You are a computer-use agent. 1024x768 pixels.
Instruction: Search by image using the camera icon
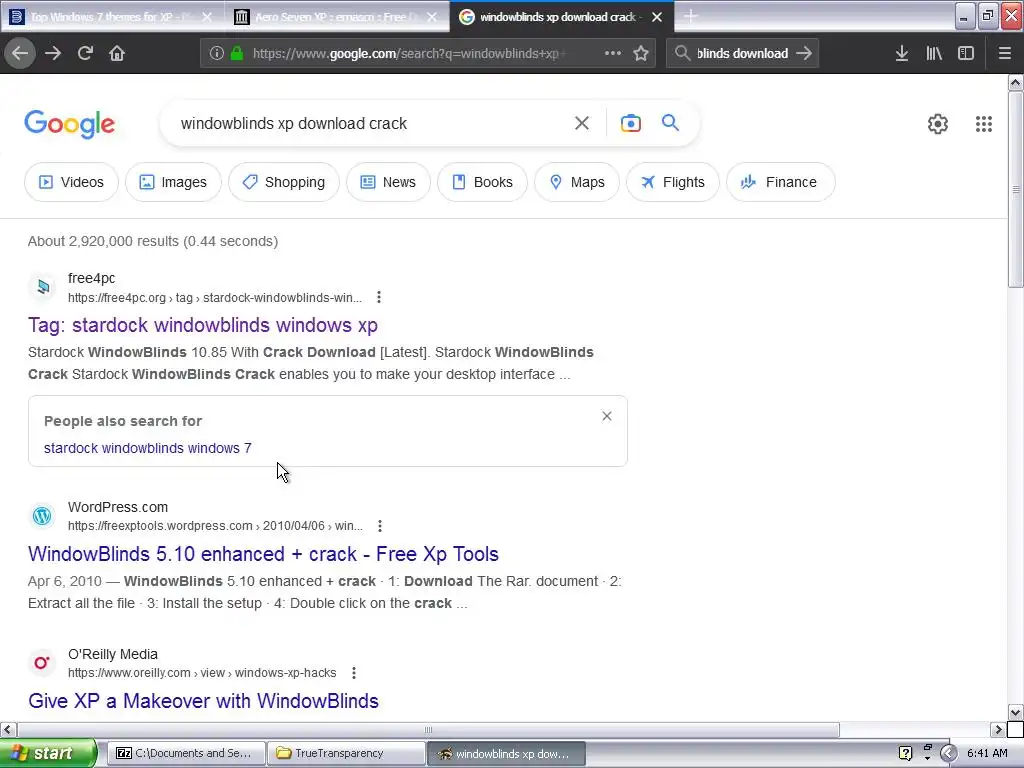(x=631, y=123)
